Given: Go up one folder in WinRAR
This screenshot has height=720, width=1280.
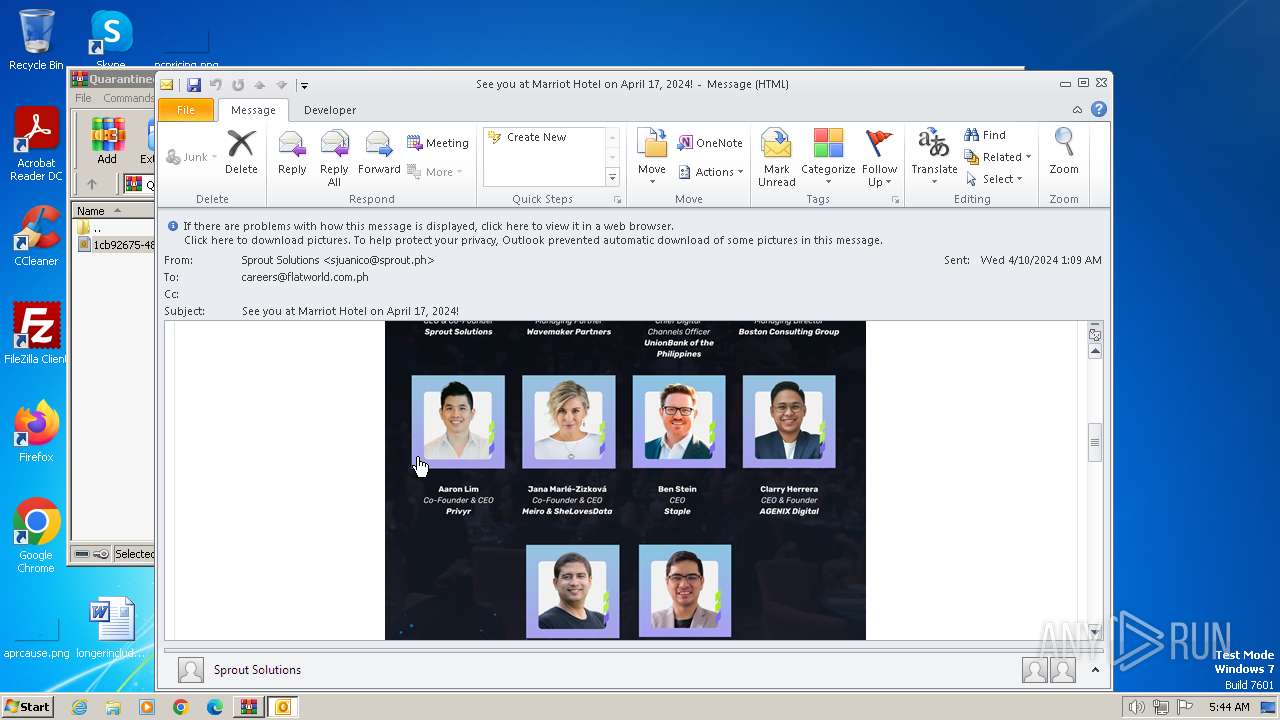Looking at the screenshot, I should point(91,184).
